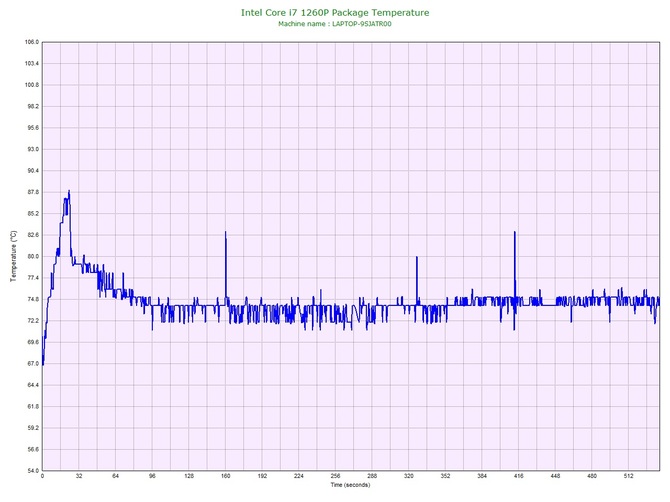Select the 106.0 value on temperature axis
Screen dimensions: 670x502
pyautogui.click(x=32, y=42)
